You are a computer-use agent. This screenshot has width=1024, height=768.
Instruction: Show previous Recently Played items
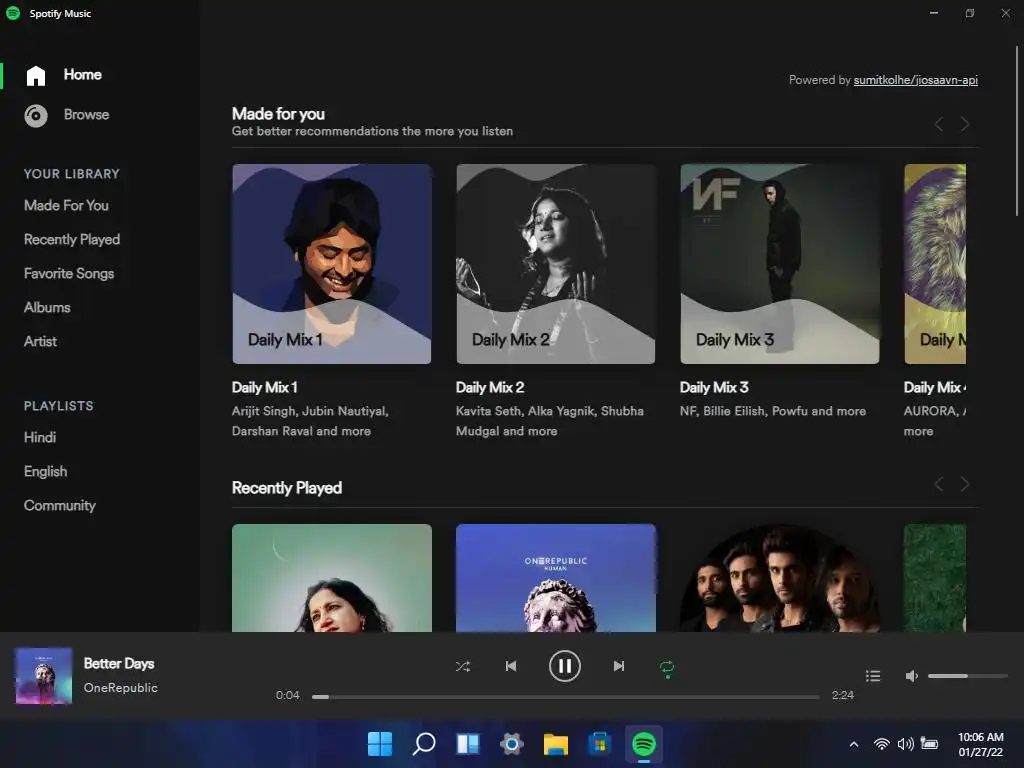938,484
